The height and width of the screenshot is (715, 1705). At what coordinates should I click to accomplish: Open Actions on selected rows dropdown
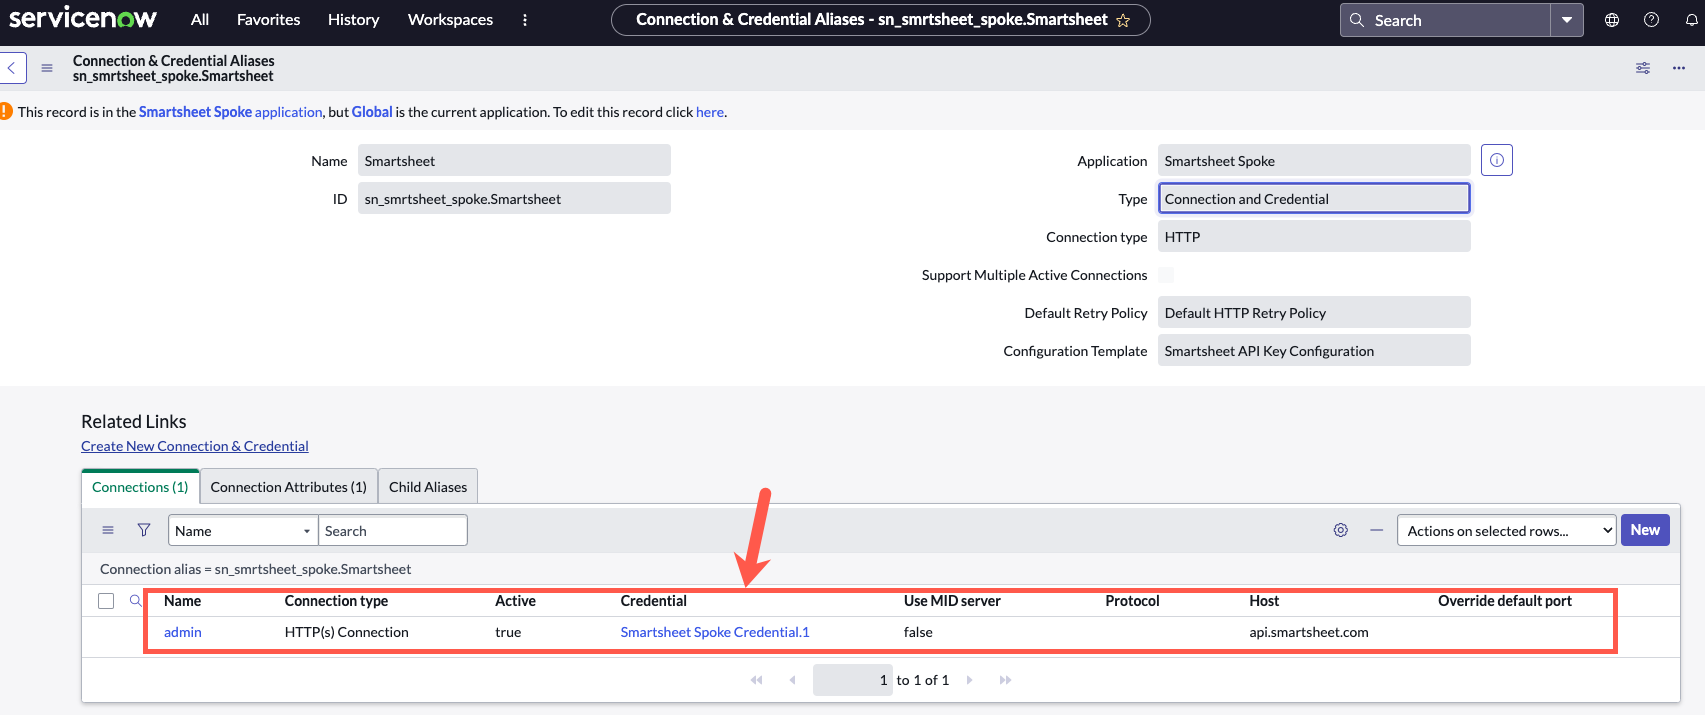click(1507, 530)
